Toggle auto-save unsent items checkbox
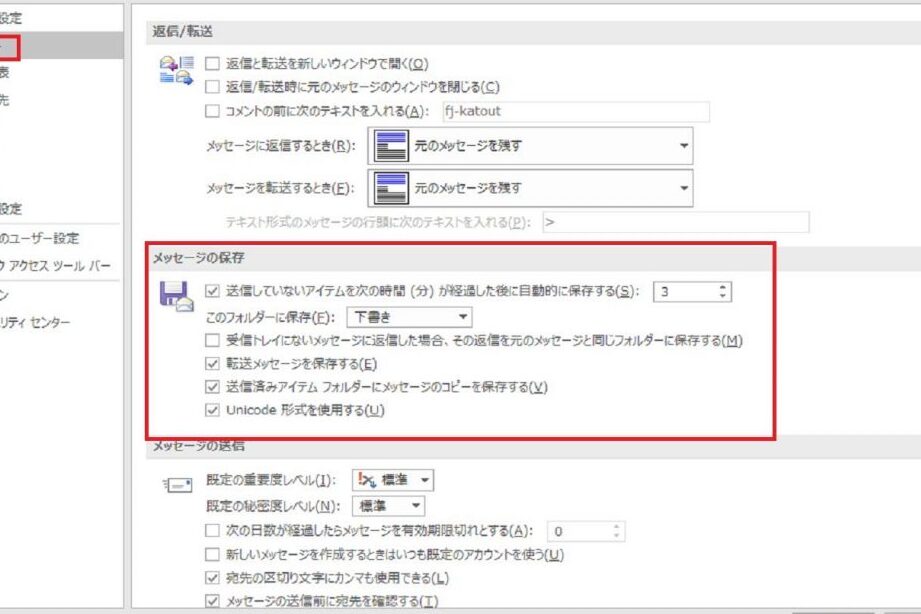Viewport: 921px width, 614px height. click(x=212, y=292)
